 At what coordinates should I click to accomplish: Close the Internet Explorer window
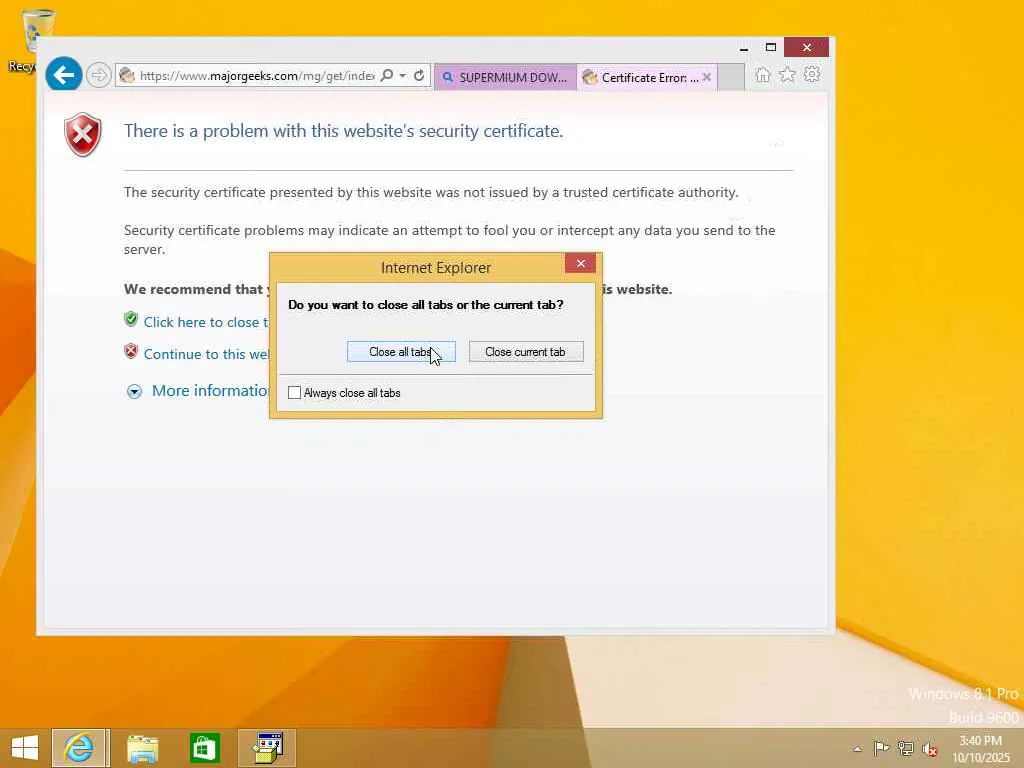click(x=807, y=47)
